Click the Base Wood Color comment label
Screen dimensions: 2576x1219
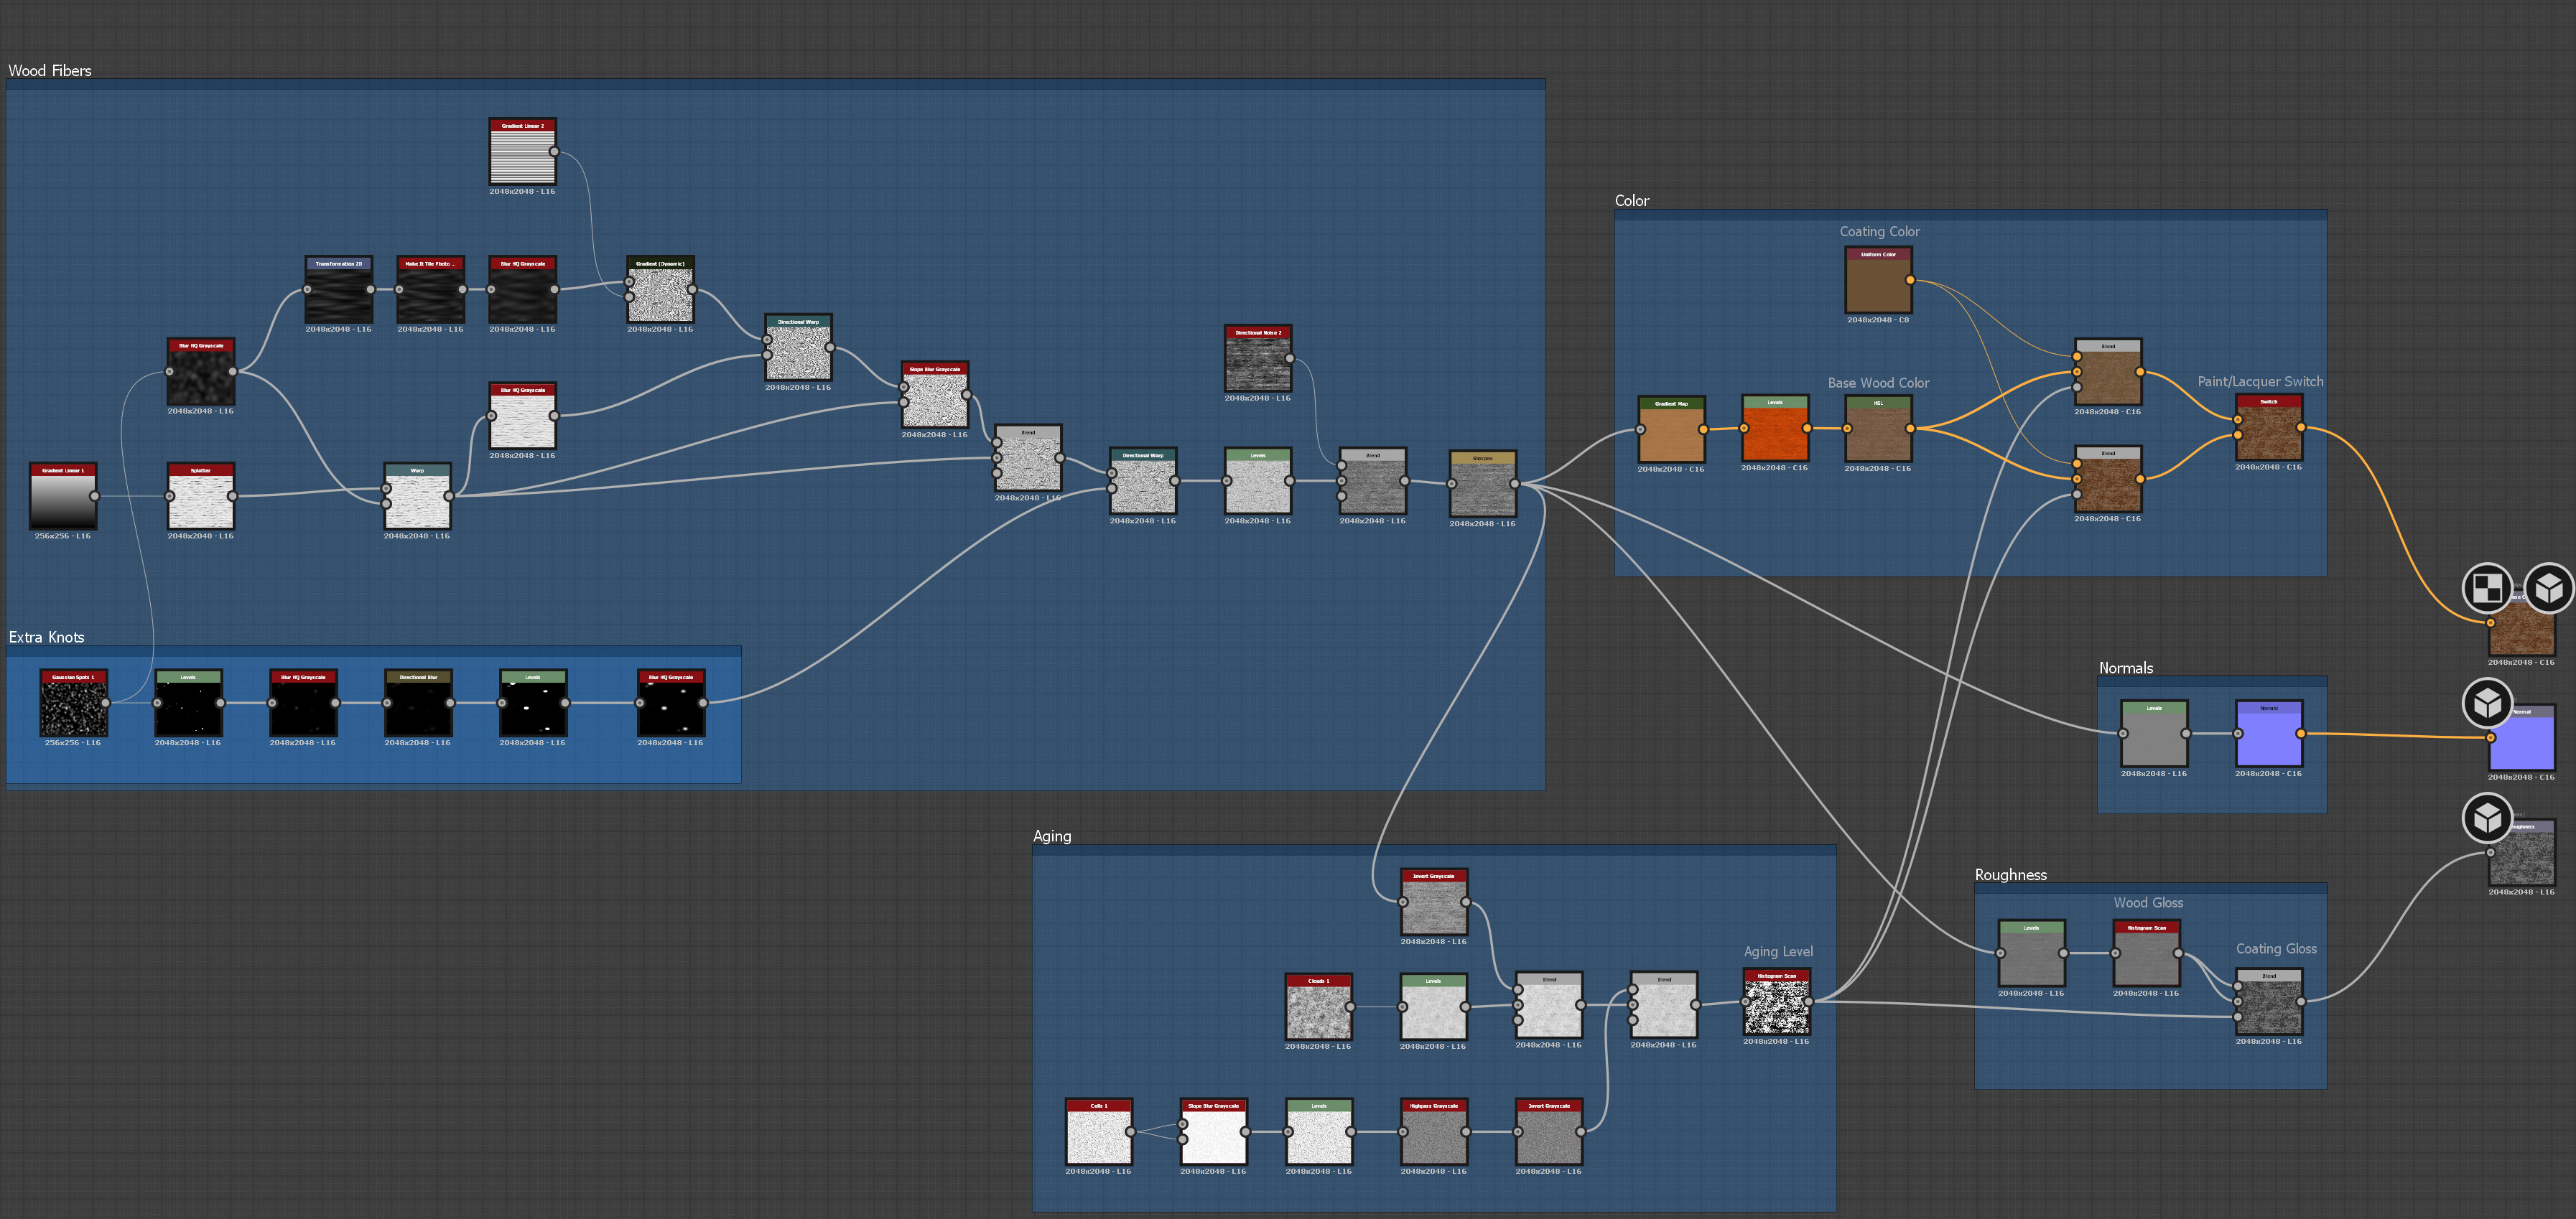[1878, 383]
